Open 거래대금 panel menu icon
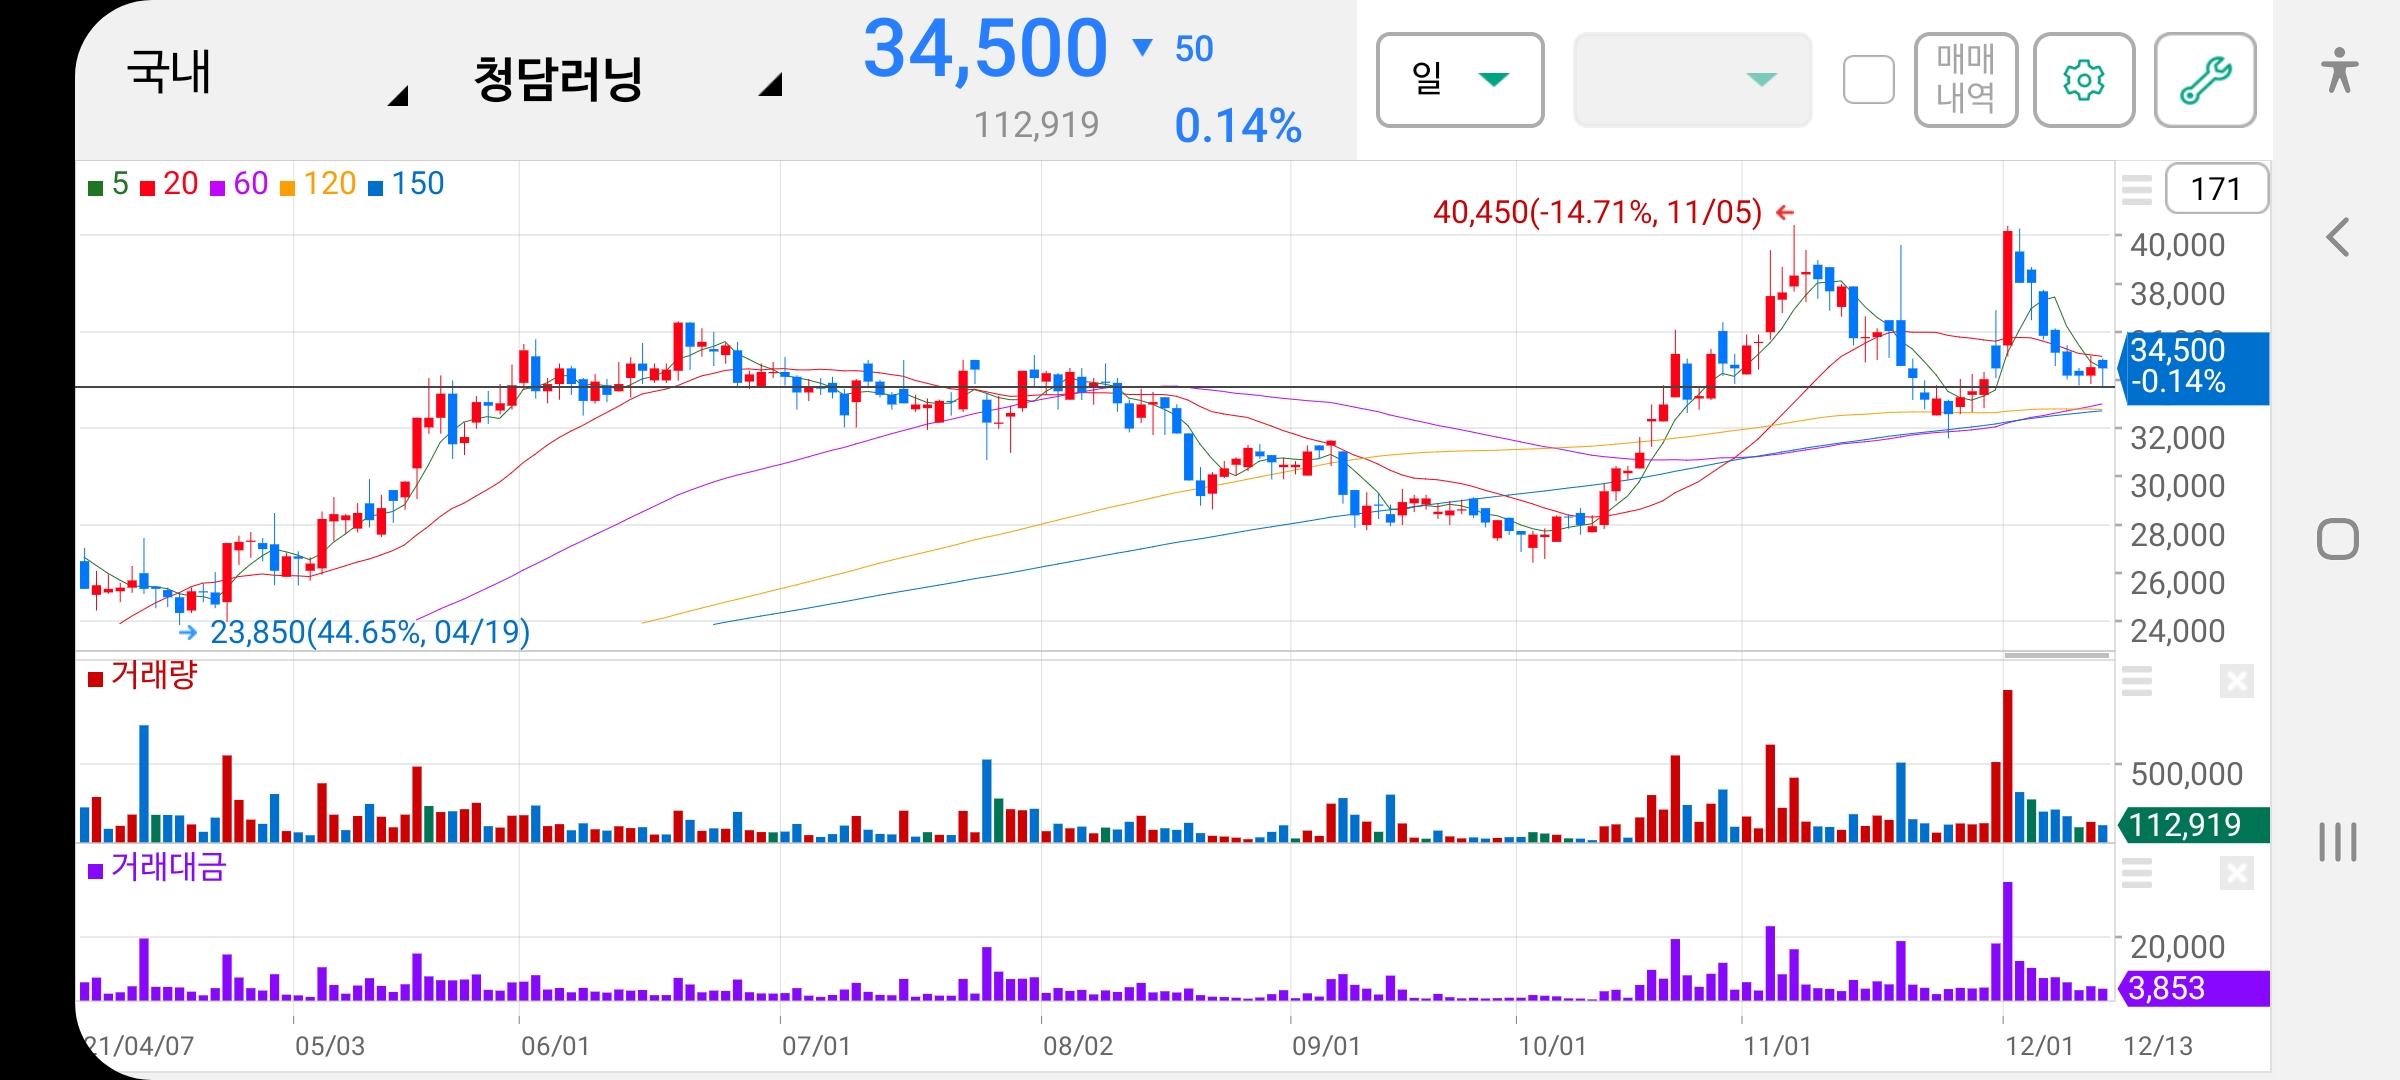Screen dimensions: 2400x1080 2137,873
